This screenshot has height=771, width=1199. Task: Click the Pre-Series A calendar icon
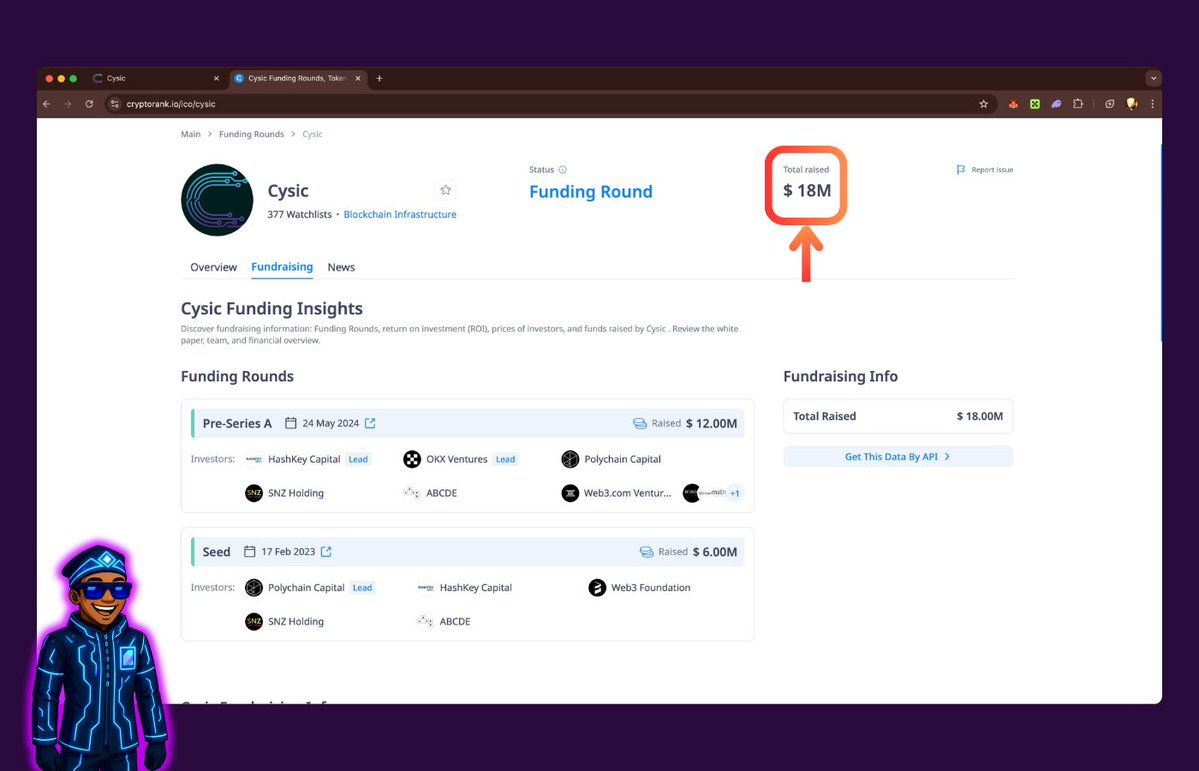291,423
